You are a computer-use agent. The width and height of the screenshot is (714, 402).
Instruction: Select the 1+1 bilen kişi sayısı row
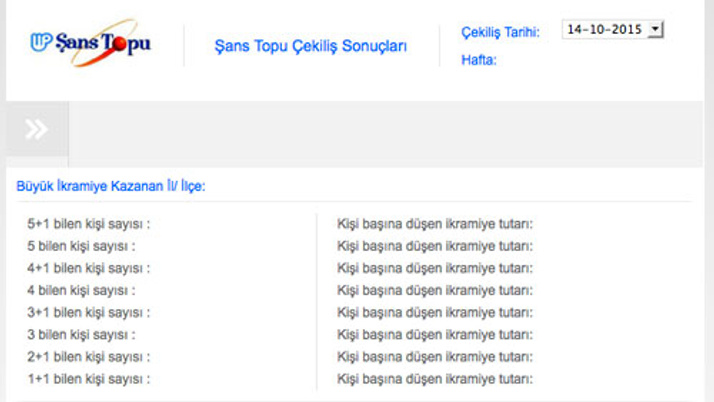click(88, 379)
